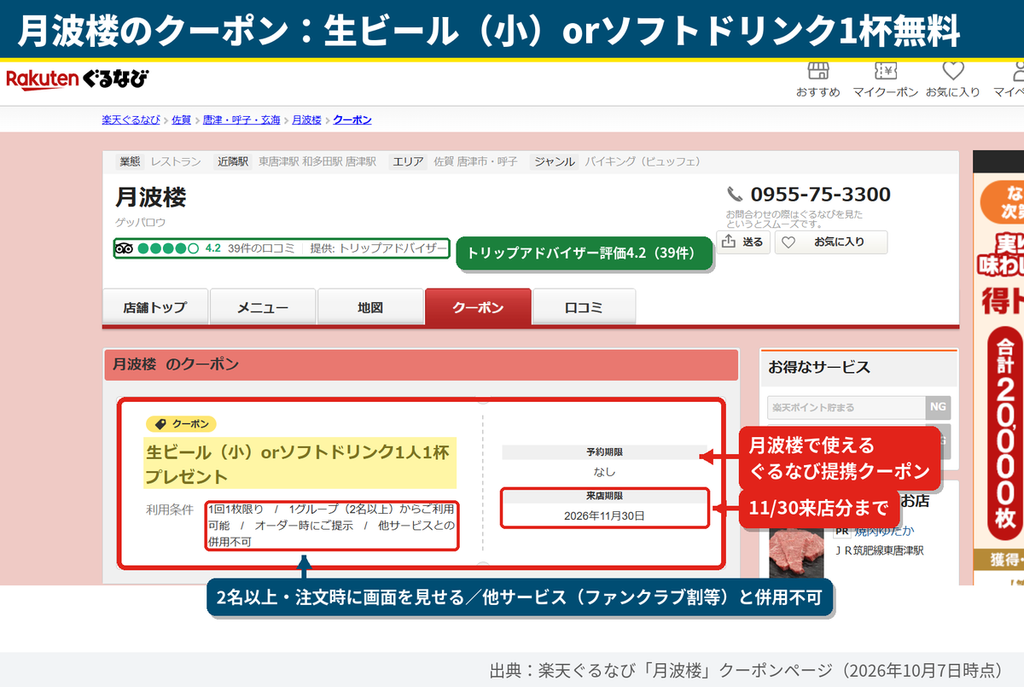The height and width of the screenshot is (687, 1024).
Task: Open 39件の口コミ review count
Action: (x=261, y=248)
